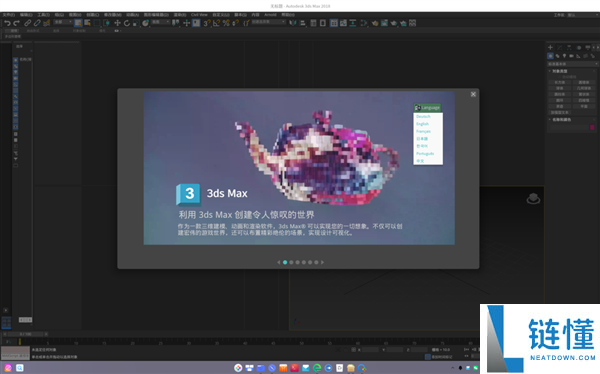
Task: Click the ViewCube in the viewport
Action: click(533, 199)
